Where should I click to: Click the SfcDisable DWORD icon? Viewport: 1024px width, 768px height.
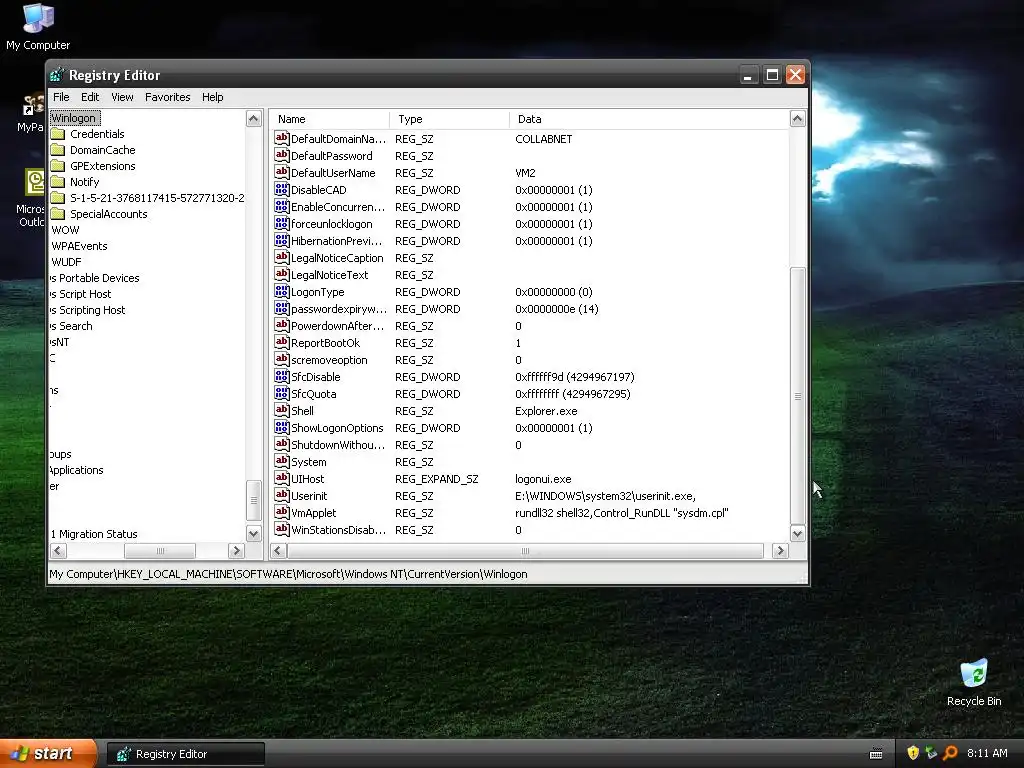click(281, 376)
